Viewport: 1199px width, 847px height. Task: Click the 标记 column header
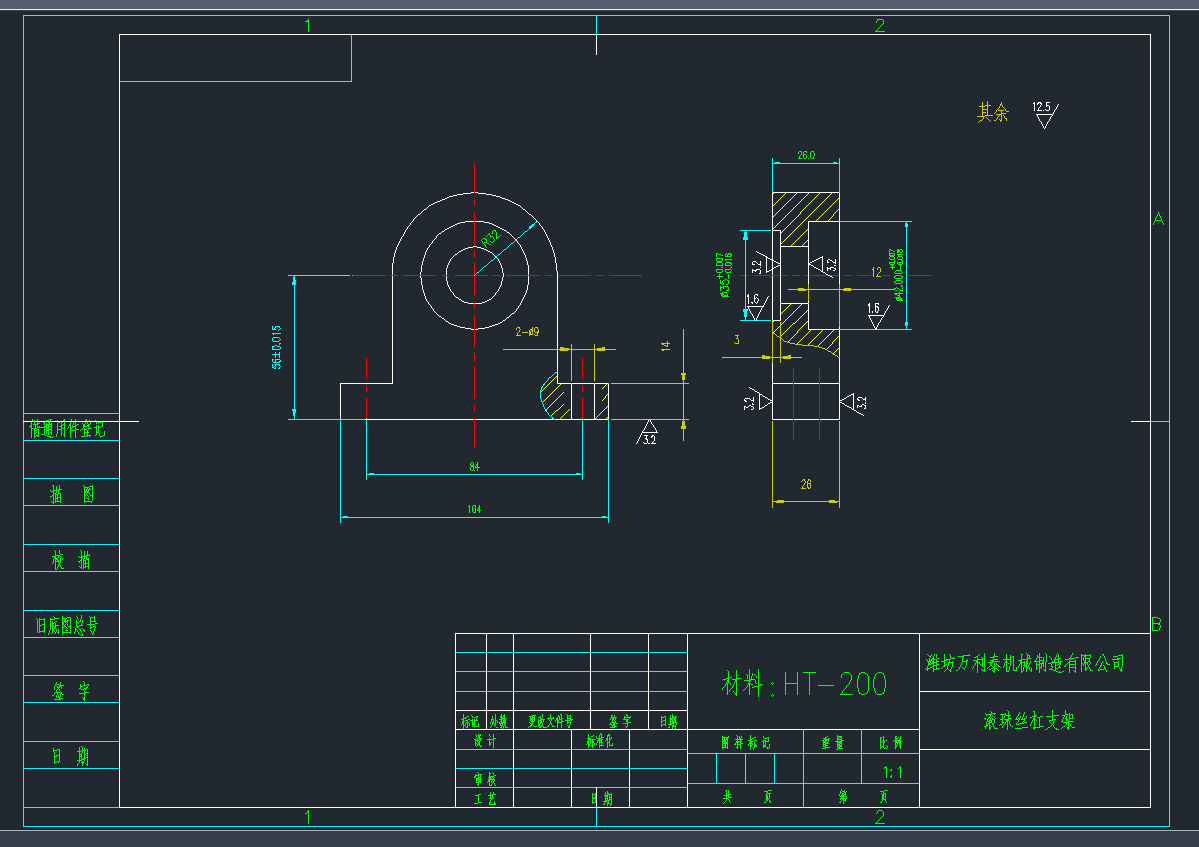pyautogui.click(x=470, y=721)
